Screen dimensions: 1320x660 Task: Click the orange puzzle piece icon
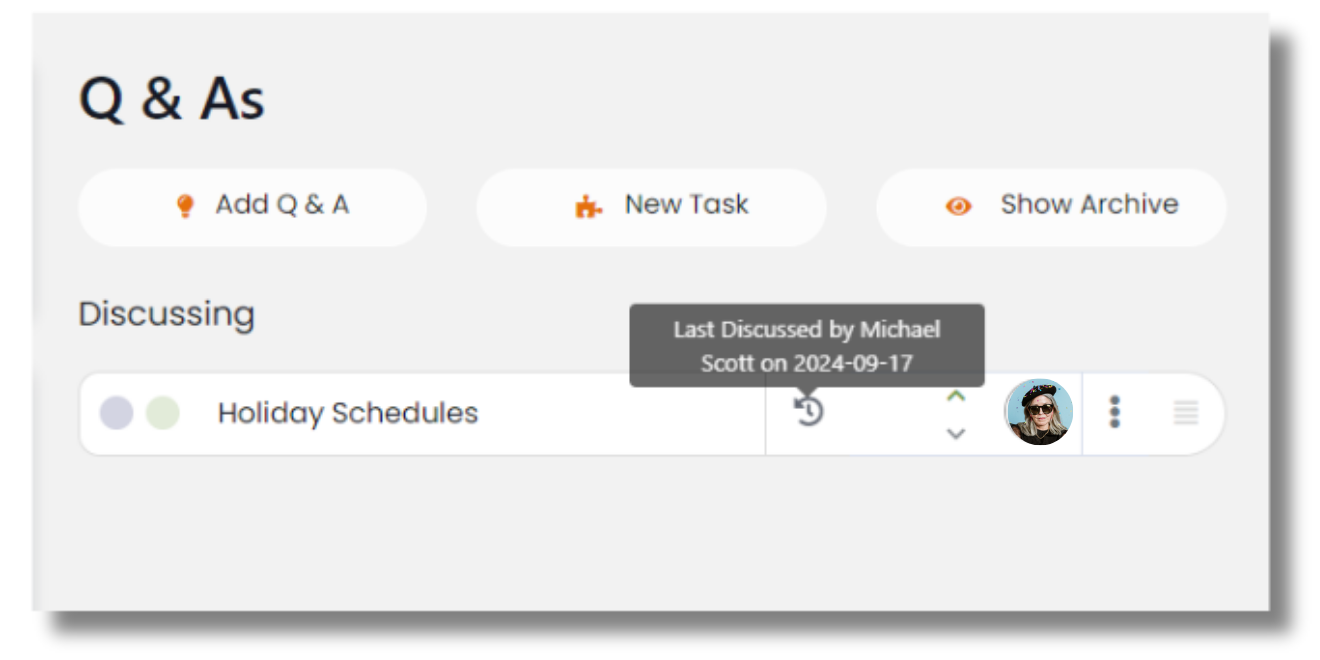pos(588,207)
